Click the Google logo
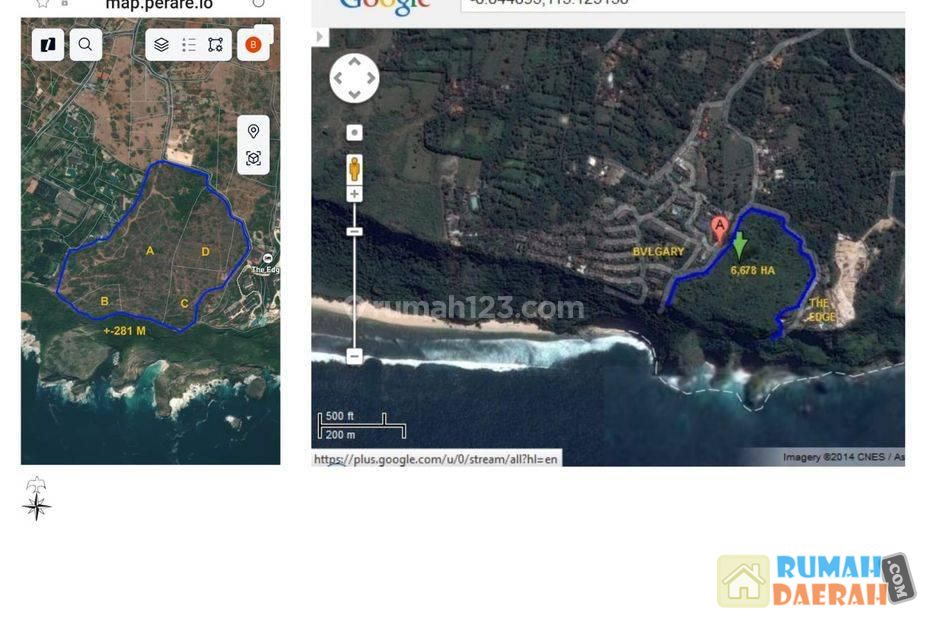Viewport: 927px width, 618px height. pos(385,6)
